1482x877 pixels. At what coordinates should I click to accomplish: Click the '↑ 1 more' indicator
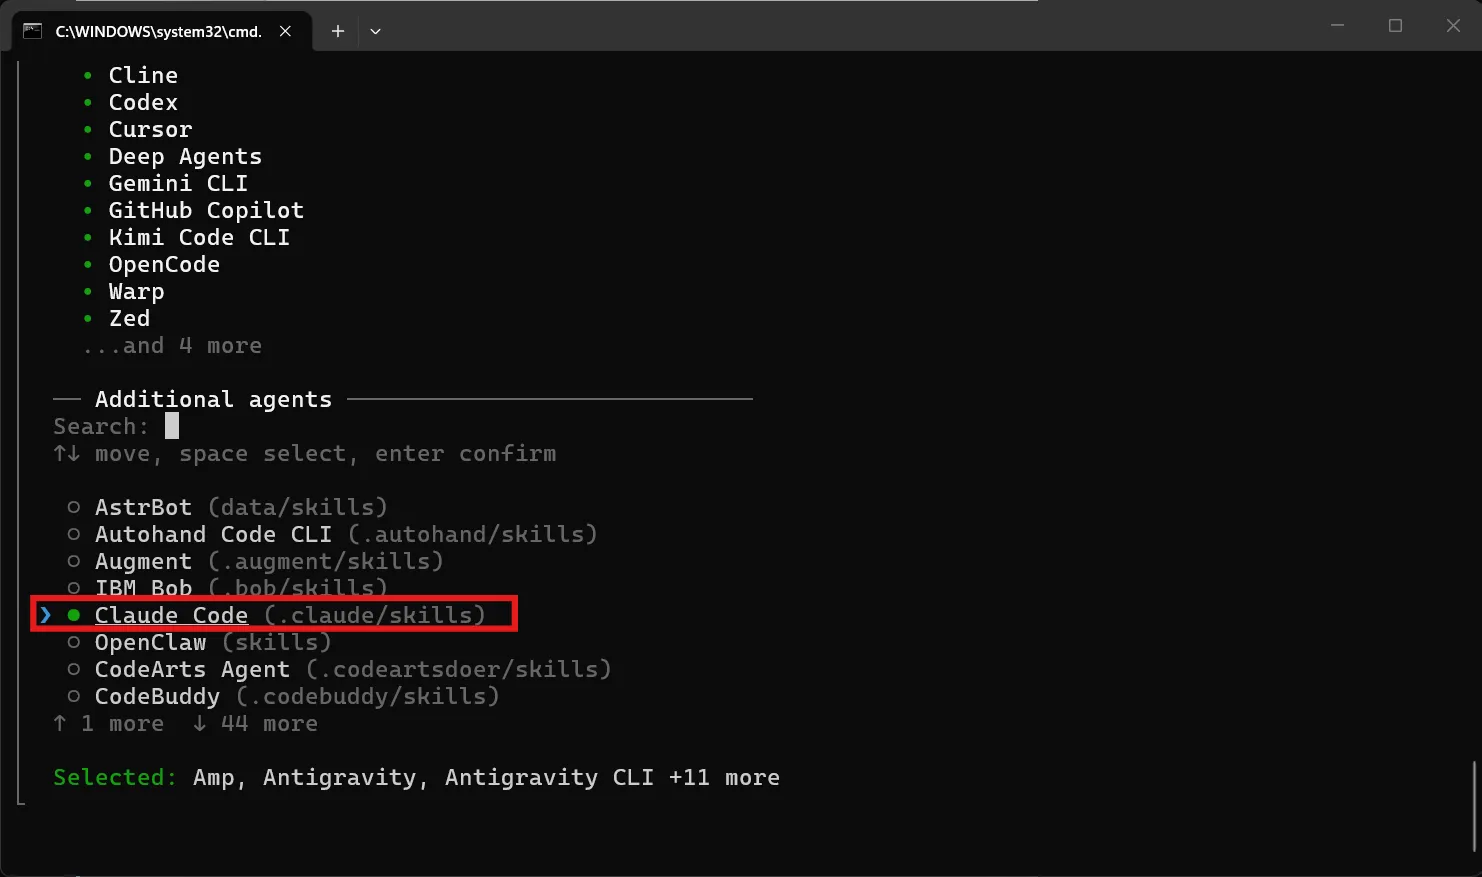click(108, 723)
